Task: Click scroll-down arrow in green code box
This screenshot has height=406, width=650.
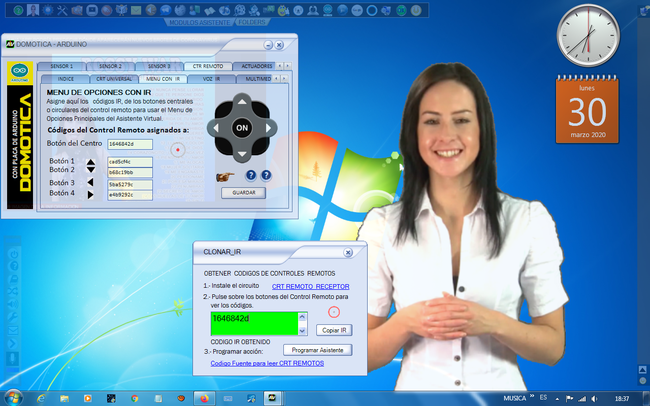Action: [302, 331]
